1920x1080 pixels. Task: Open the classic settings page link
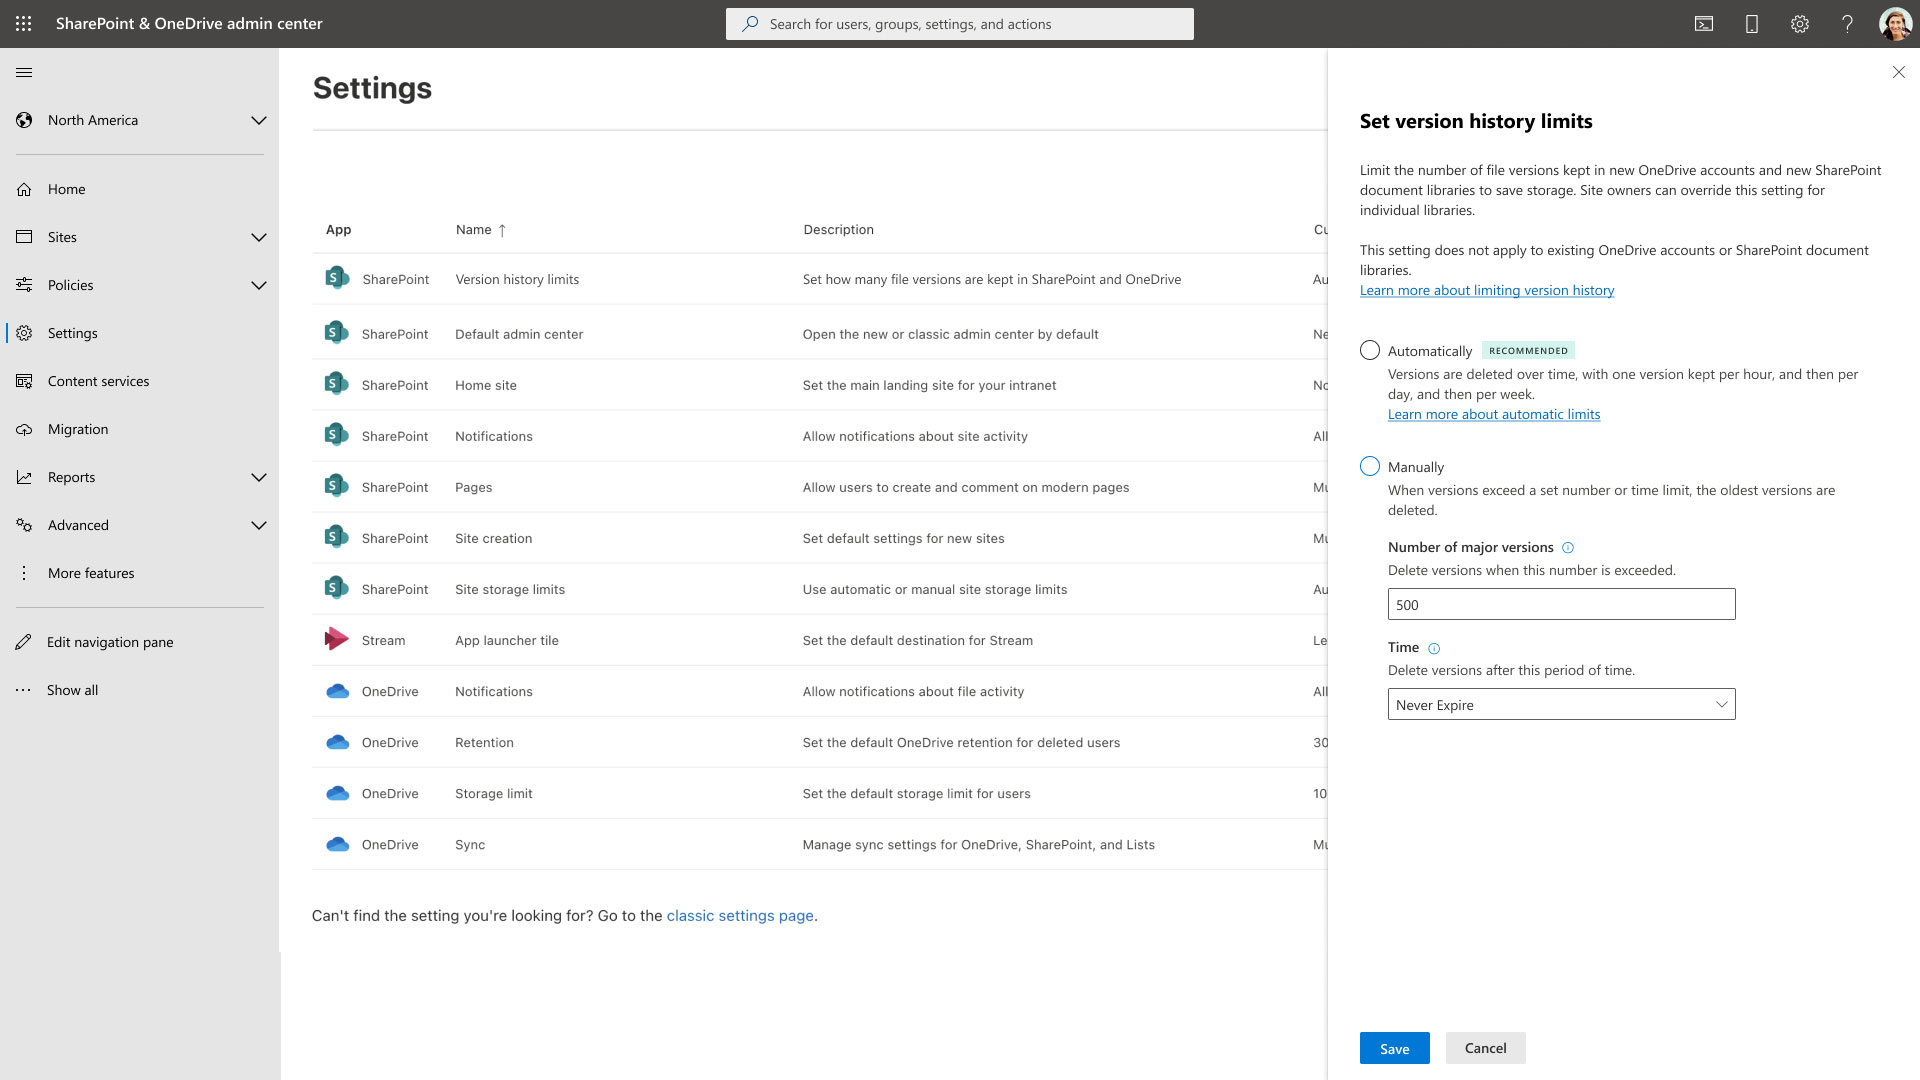point(740,915)
